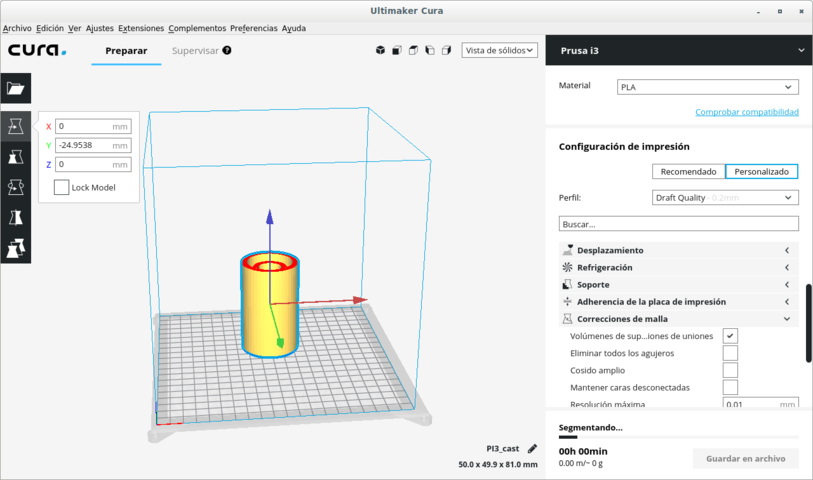This screenshot has width=813, height=480.
Task: Expand the Refrigeración section
Action: [x=679, y=267]
